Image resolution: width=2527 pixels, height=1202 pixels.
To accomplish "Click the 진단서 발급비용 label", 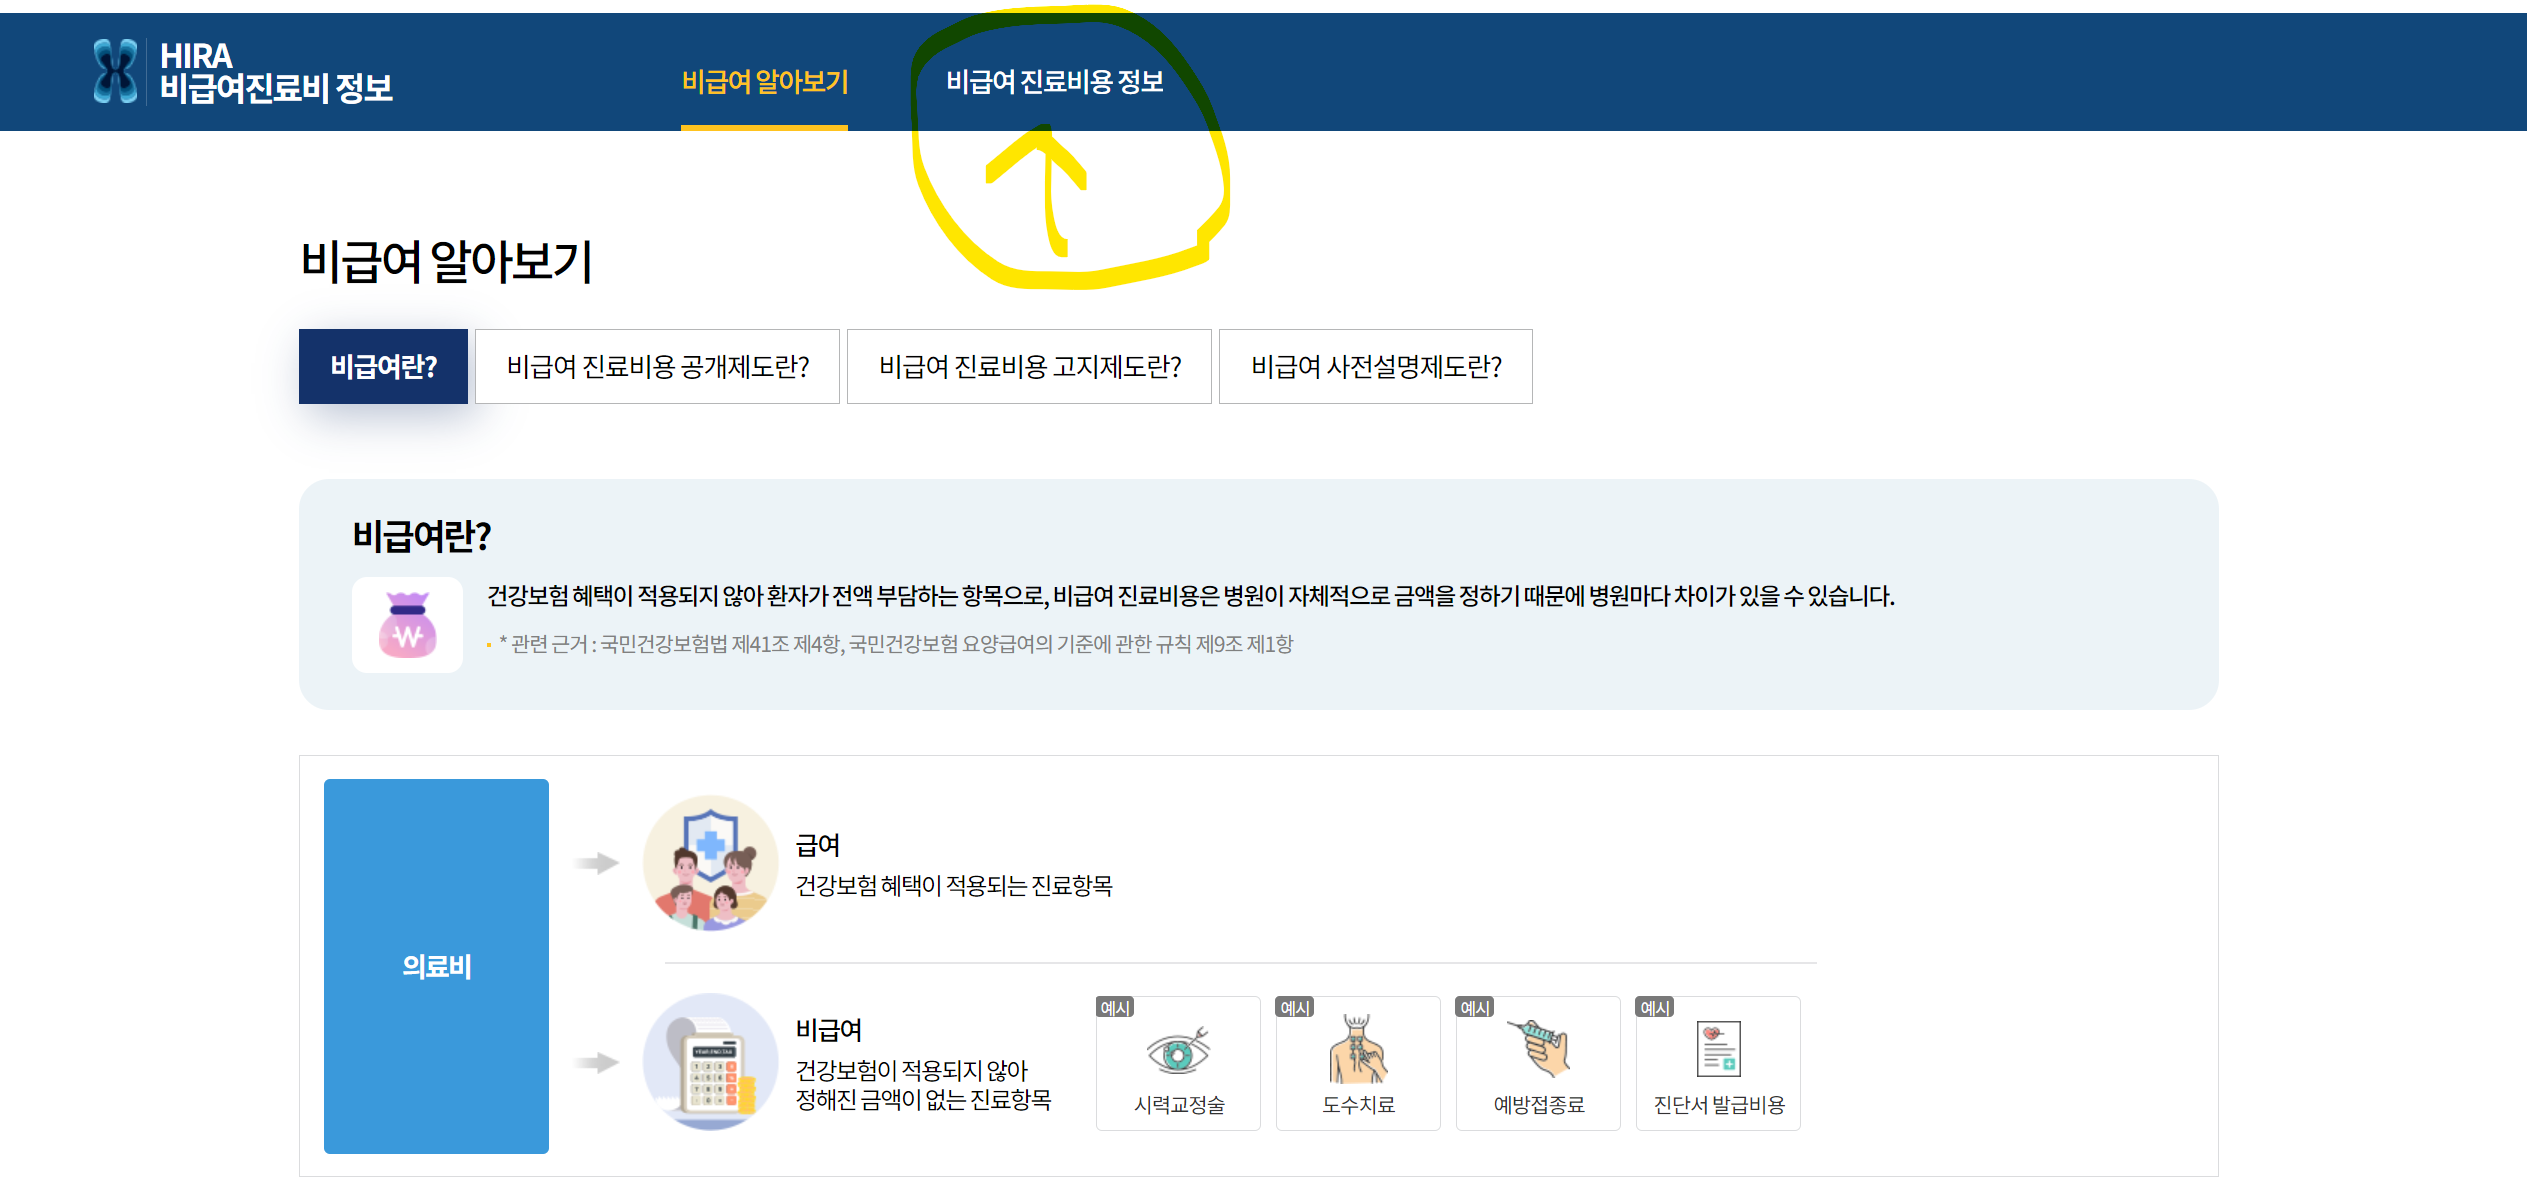I will coord(1719,1104).
